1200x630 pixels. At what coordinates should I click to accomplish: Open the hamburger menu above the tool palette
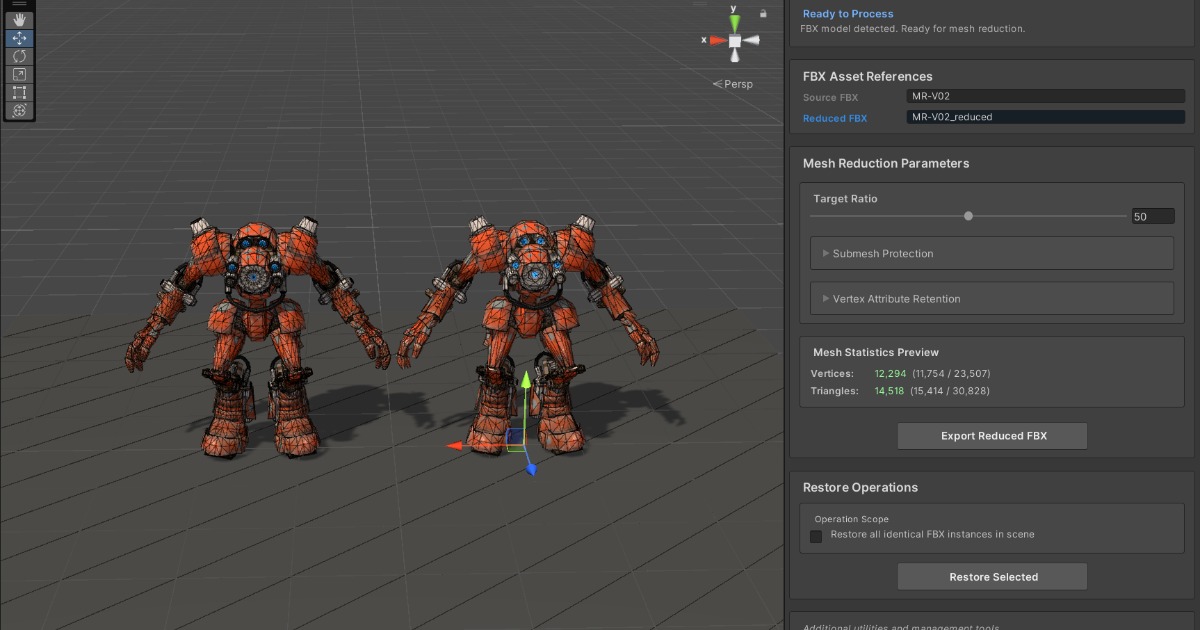coord(20,4)
